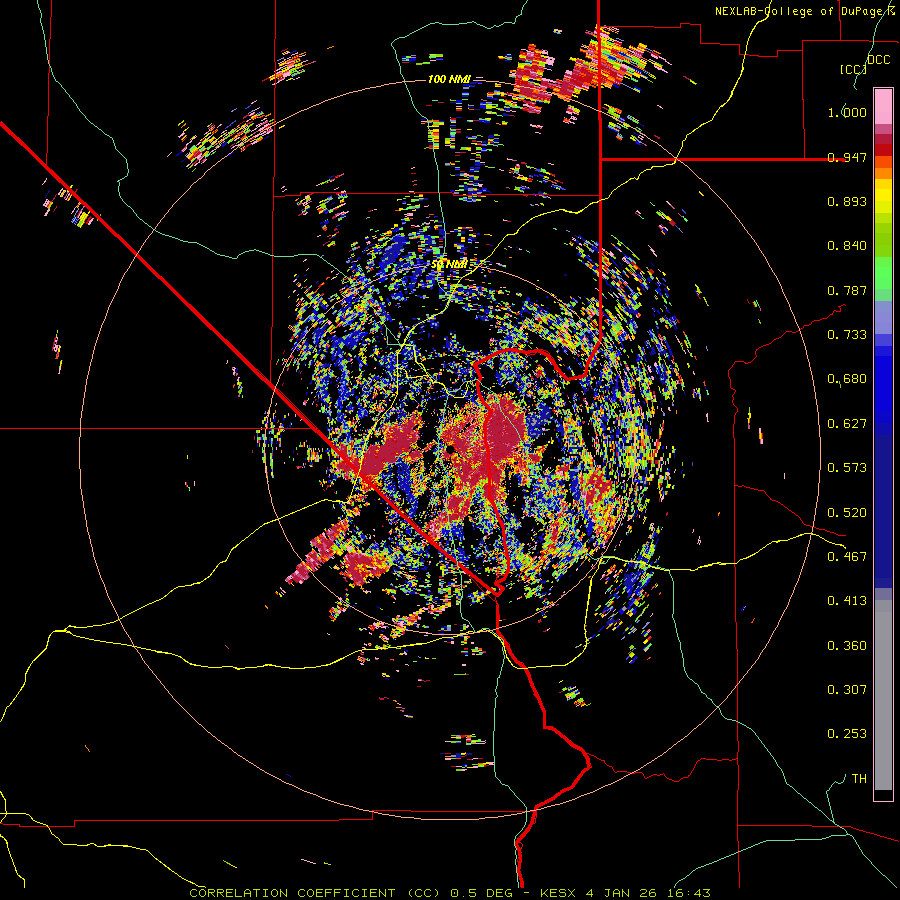Click the 0.307 scale value
The height and width of the screenshot is (900, 900).
pos(847,690)
